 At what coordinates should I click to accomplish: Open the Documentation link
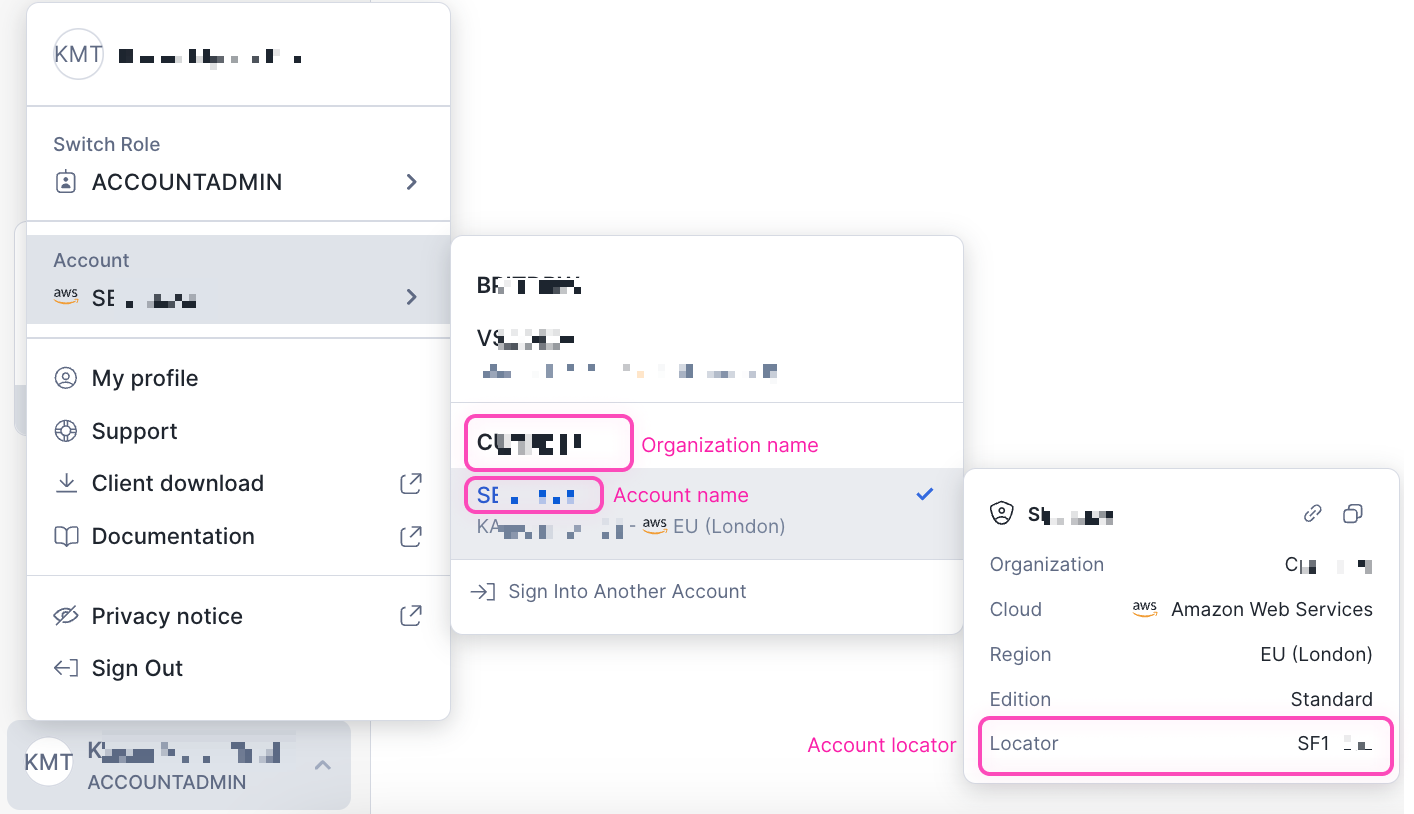click(x=173, y=536)
